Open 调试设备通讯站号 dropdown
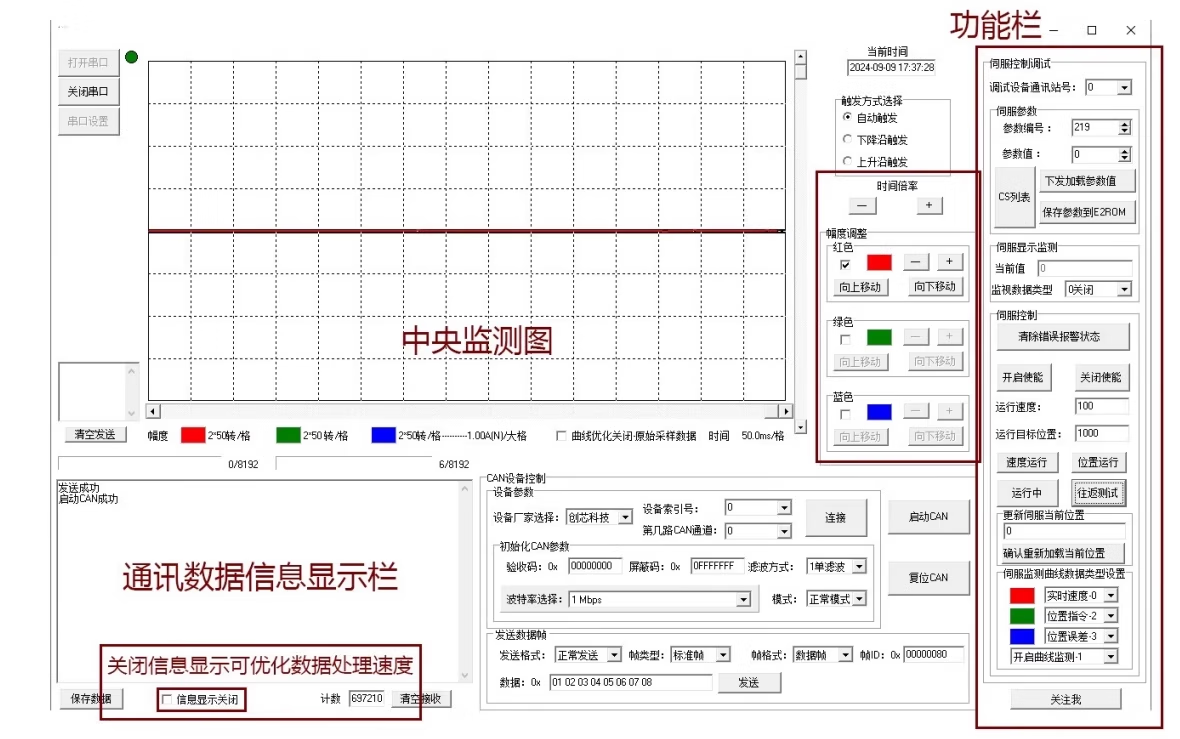Image resolution: width=1180 pixels, height=739 pixels. pyautogui.click(x=1124, y=88)
